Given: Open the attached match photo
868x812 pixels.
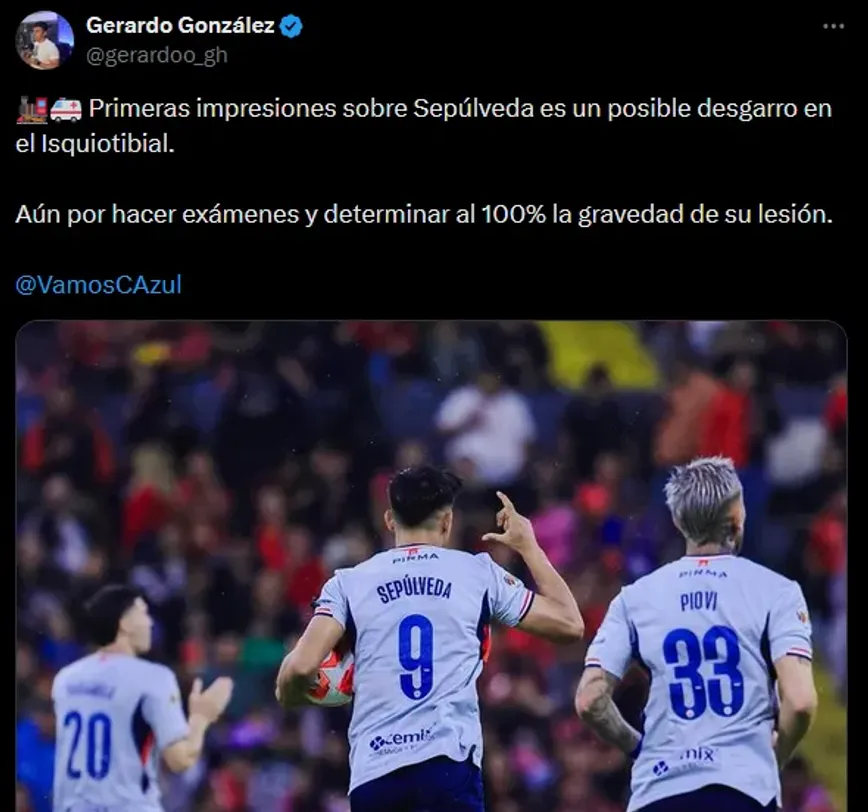Looking at the screenshot, I should tap(431, 566).
